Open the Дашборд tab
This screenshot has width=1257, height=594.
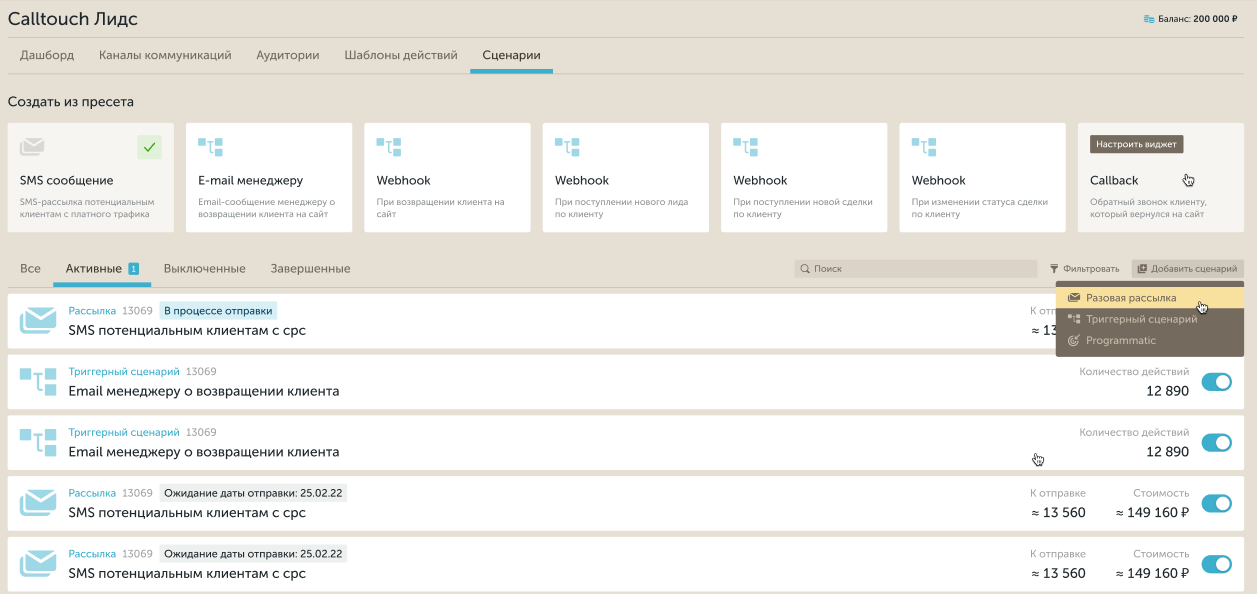47,55
